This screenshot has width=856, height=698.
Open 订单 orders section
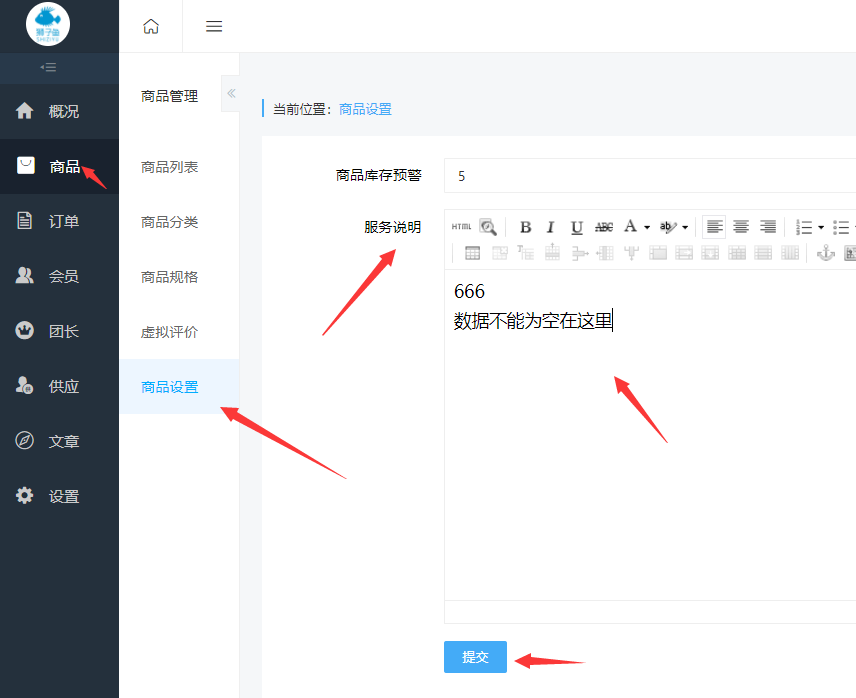pos(60,221)
